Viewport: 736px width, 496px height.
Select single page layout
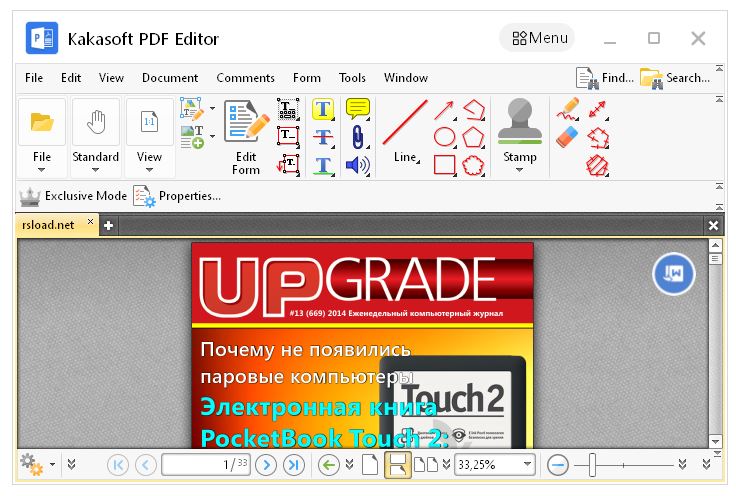pyautogui.click(x=370, y=465)
